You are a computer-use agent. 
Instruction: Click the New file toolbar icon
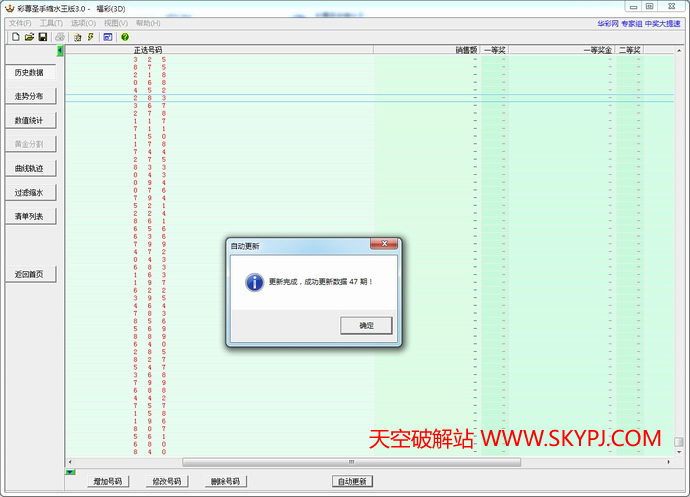[16, 37]
